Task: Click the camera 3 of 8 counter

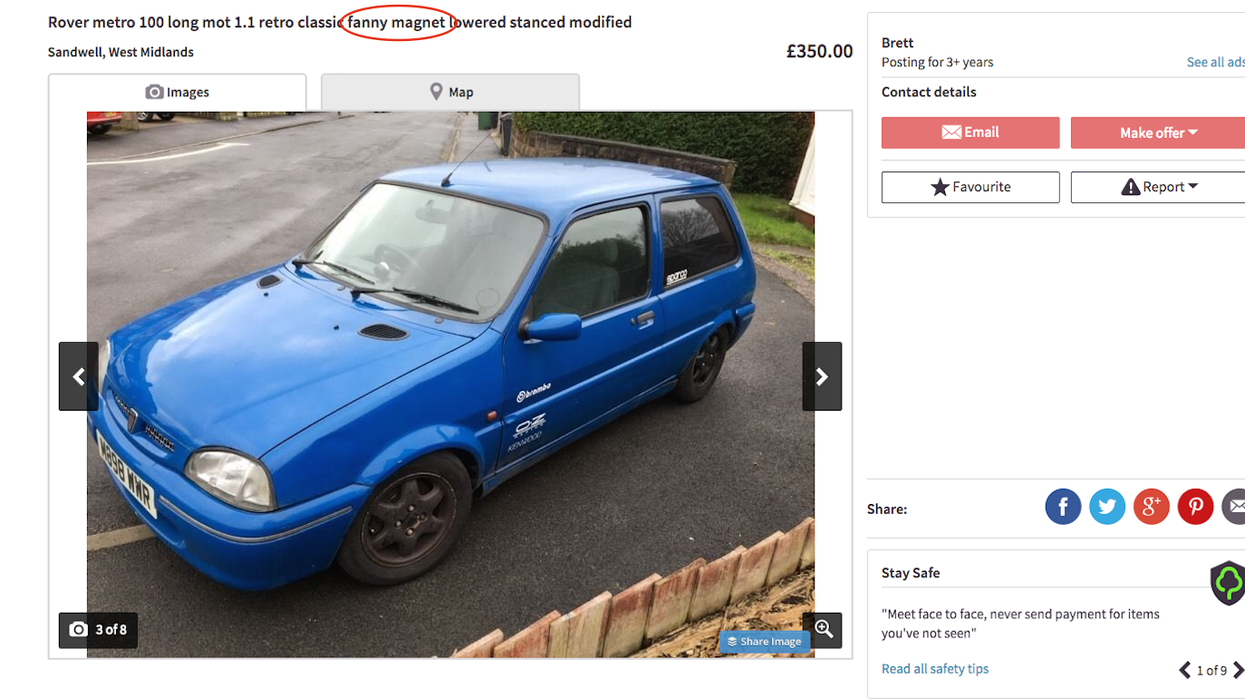Action: [x=98, y=630]
